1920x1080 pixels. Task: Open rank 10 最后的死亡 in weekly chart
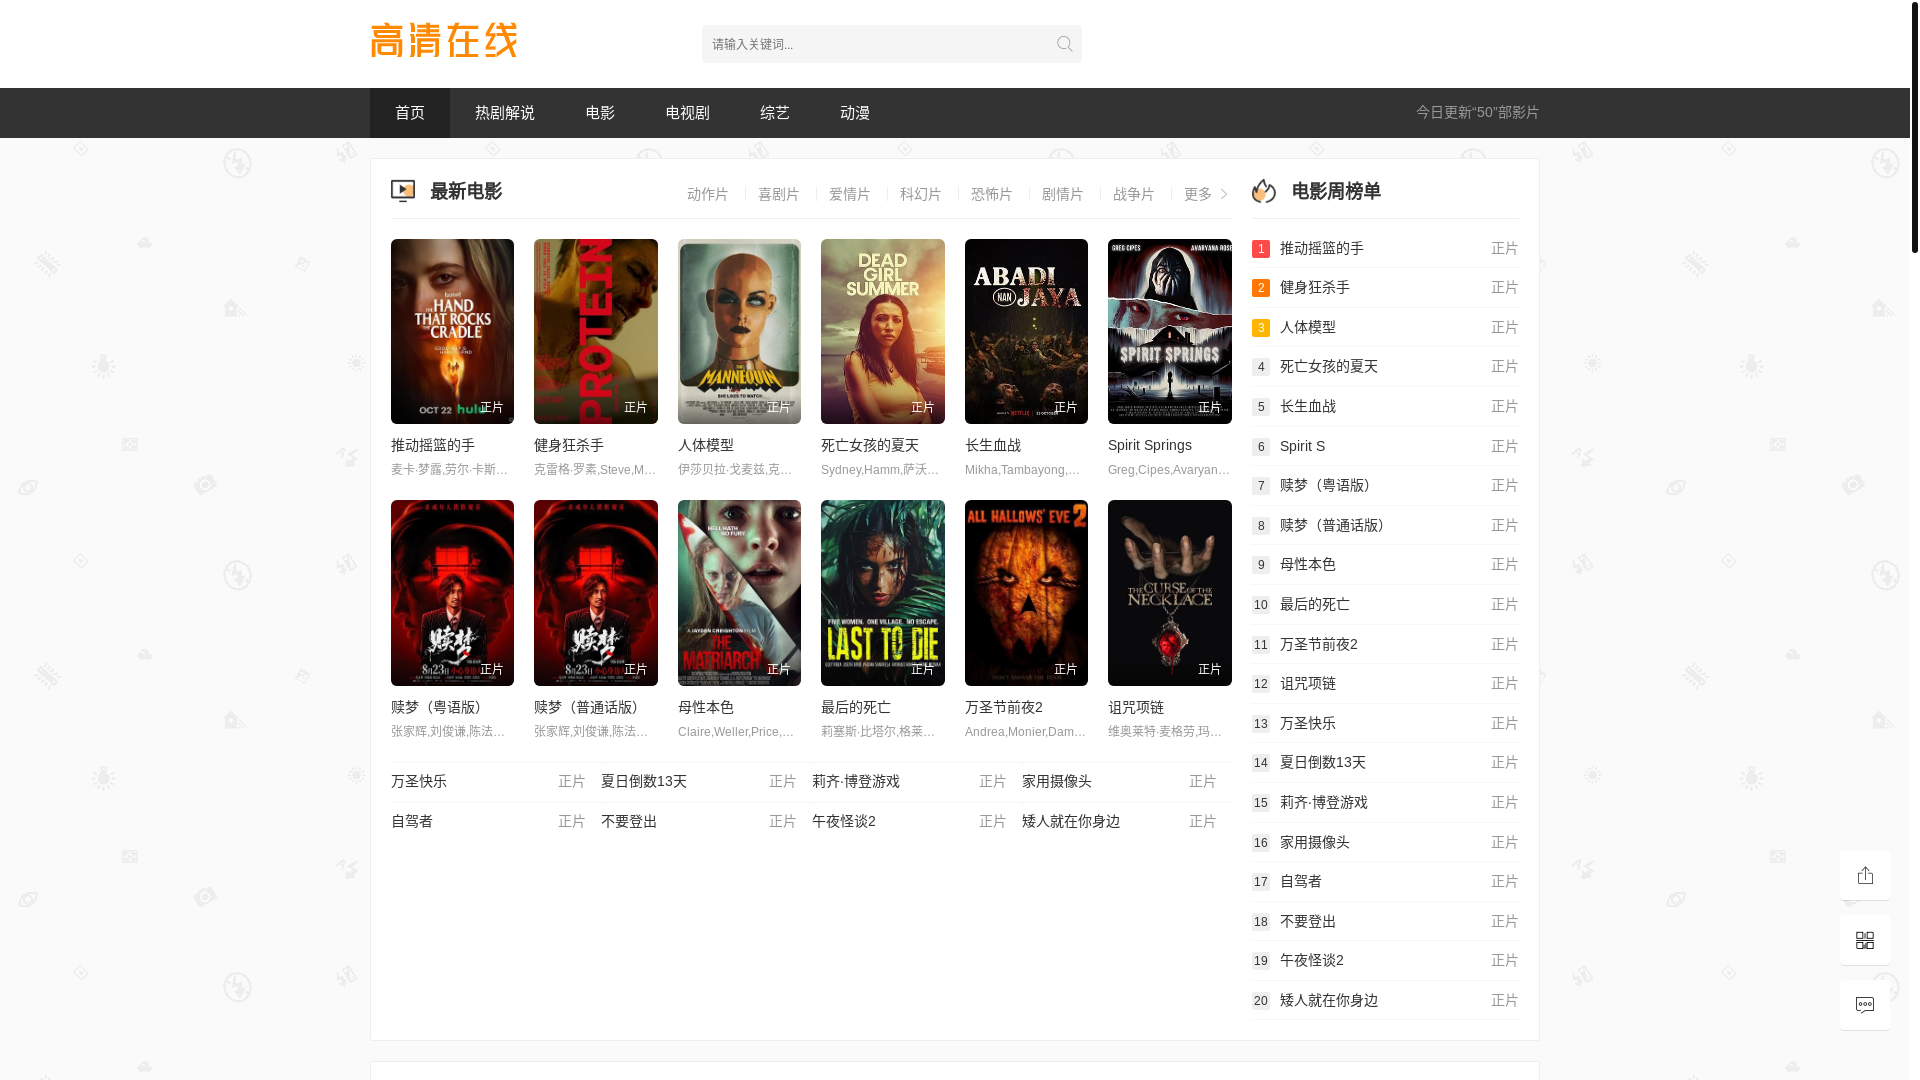pyautogui.click(x=1386, y=604)
